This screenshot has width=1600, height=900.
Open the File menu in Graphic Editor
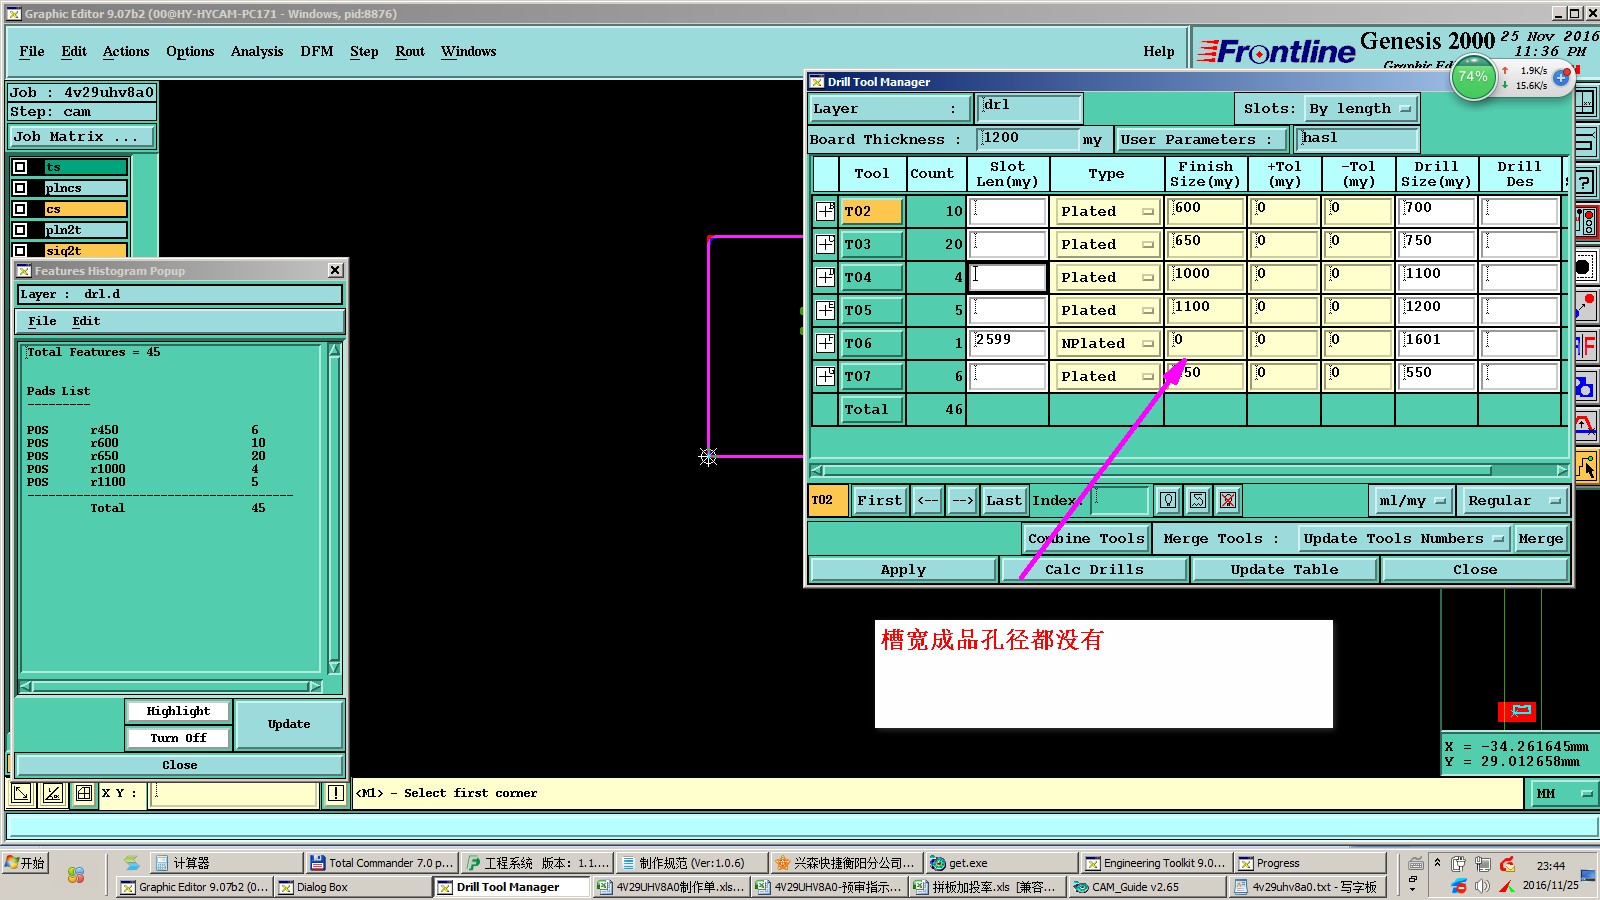coord(32,51)
